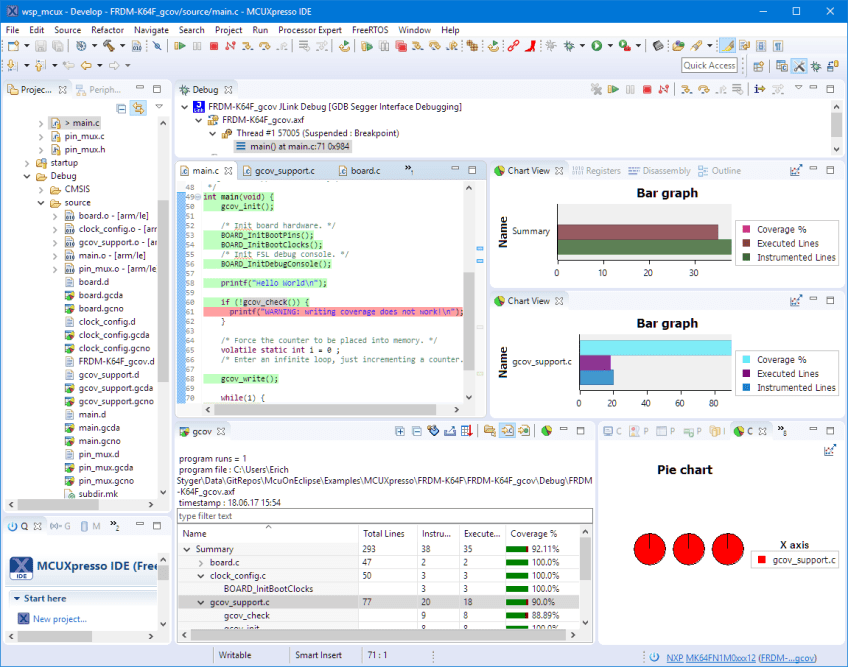Click the binary 010 file icon

[x=137, y=46]
